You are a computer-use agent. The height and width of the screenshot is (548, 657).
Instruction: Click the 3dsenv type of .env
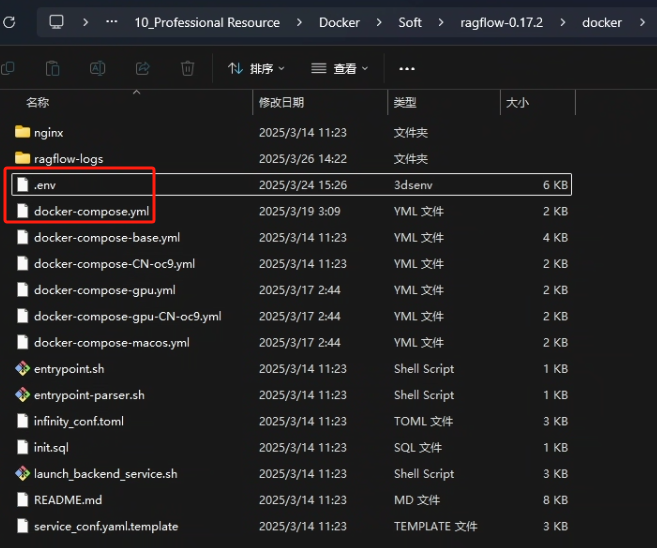413,185
